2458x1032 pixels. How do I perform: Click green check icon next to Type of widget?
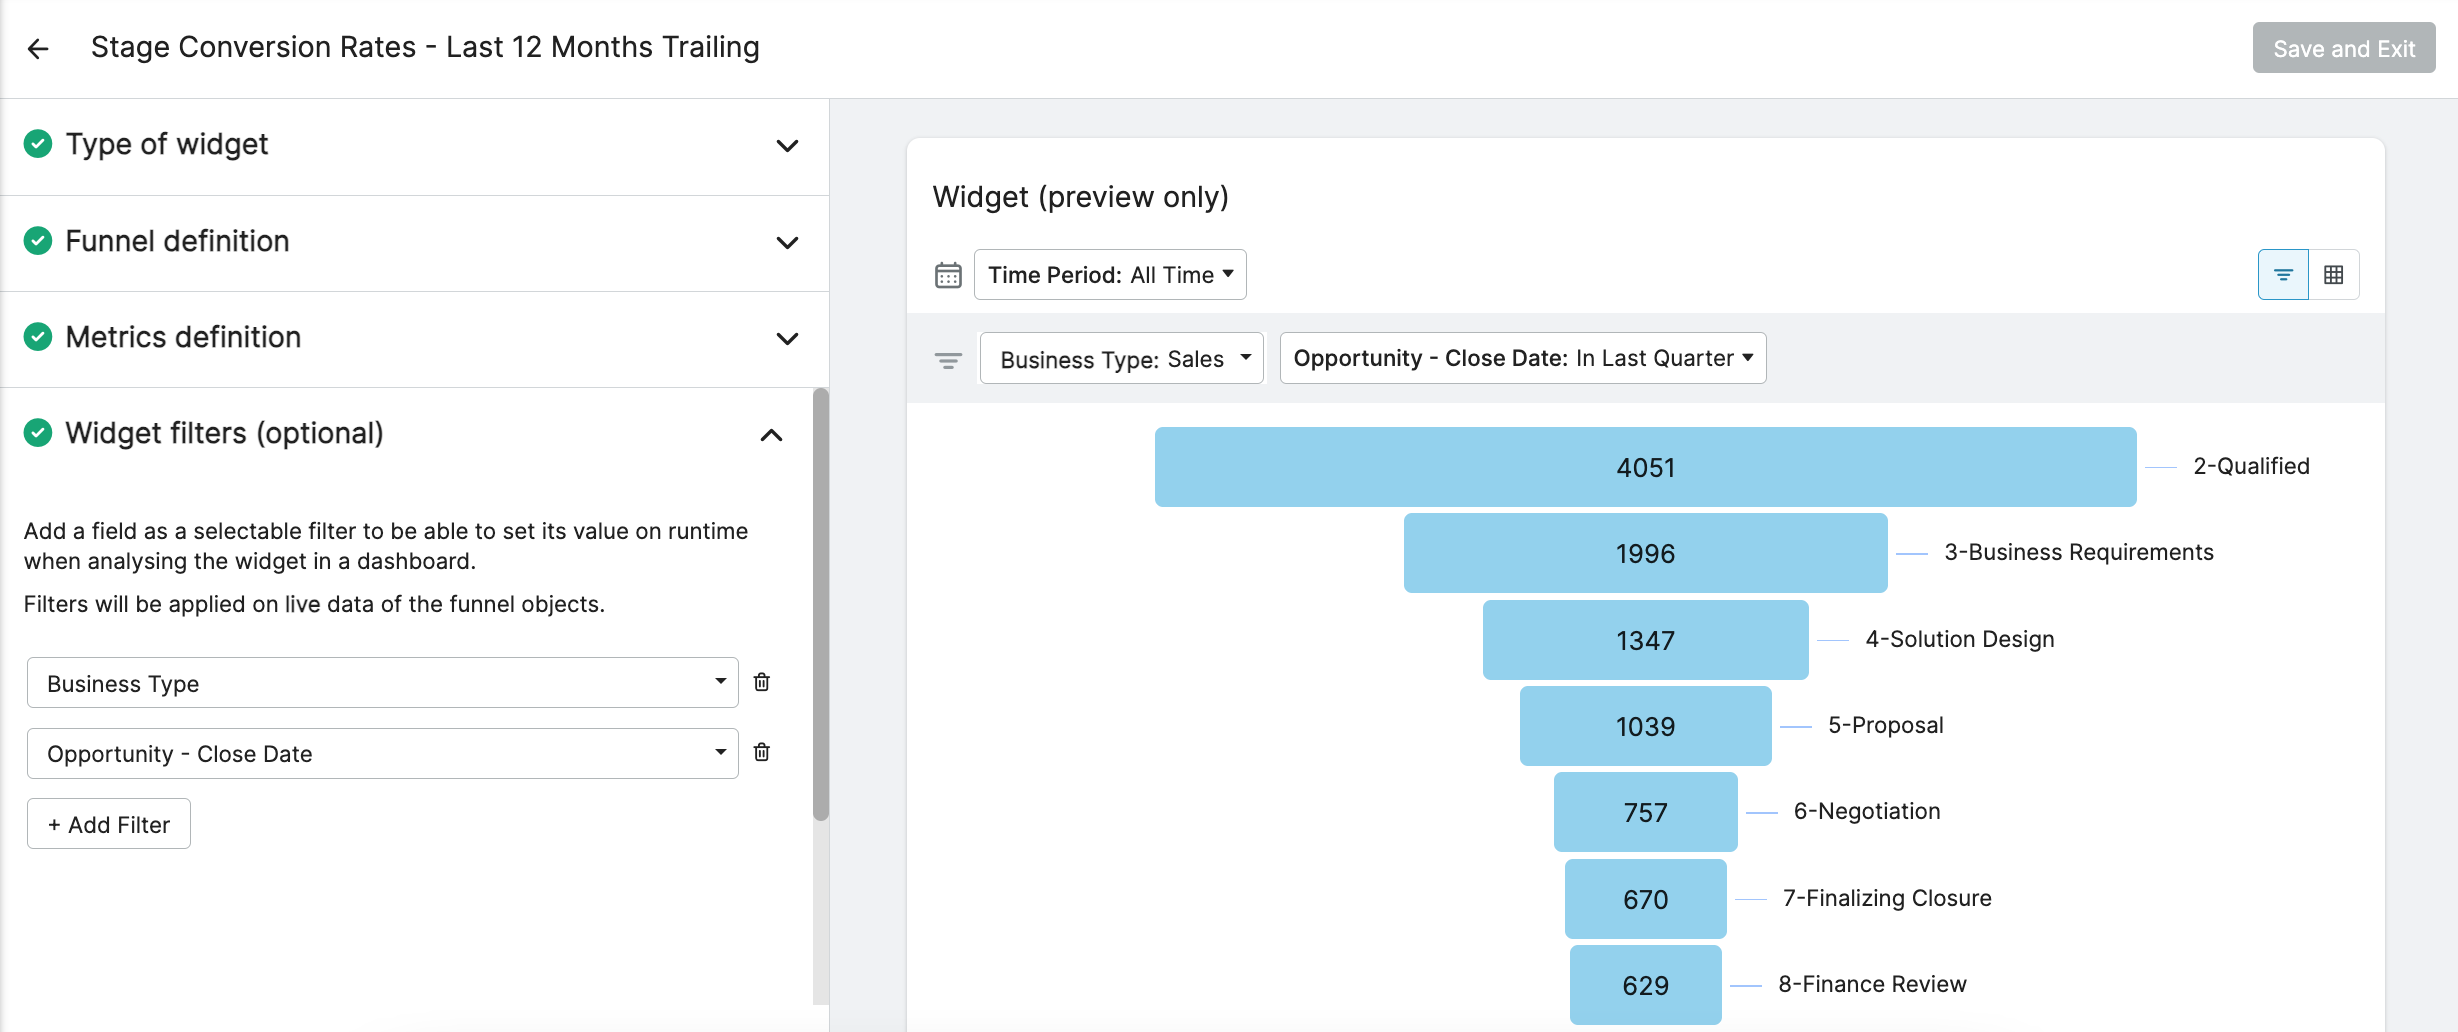coord(38,144)
